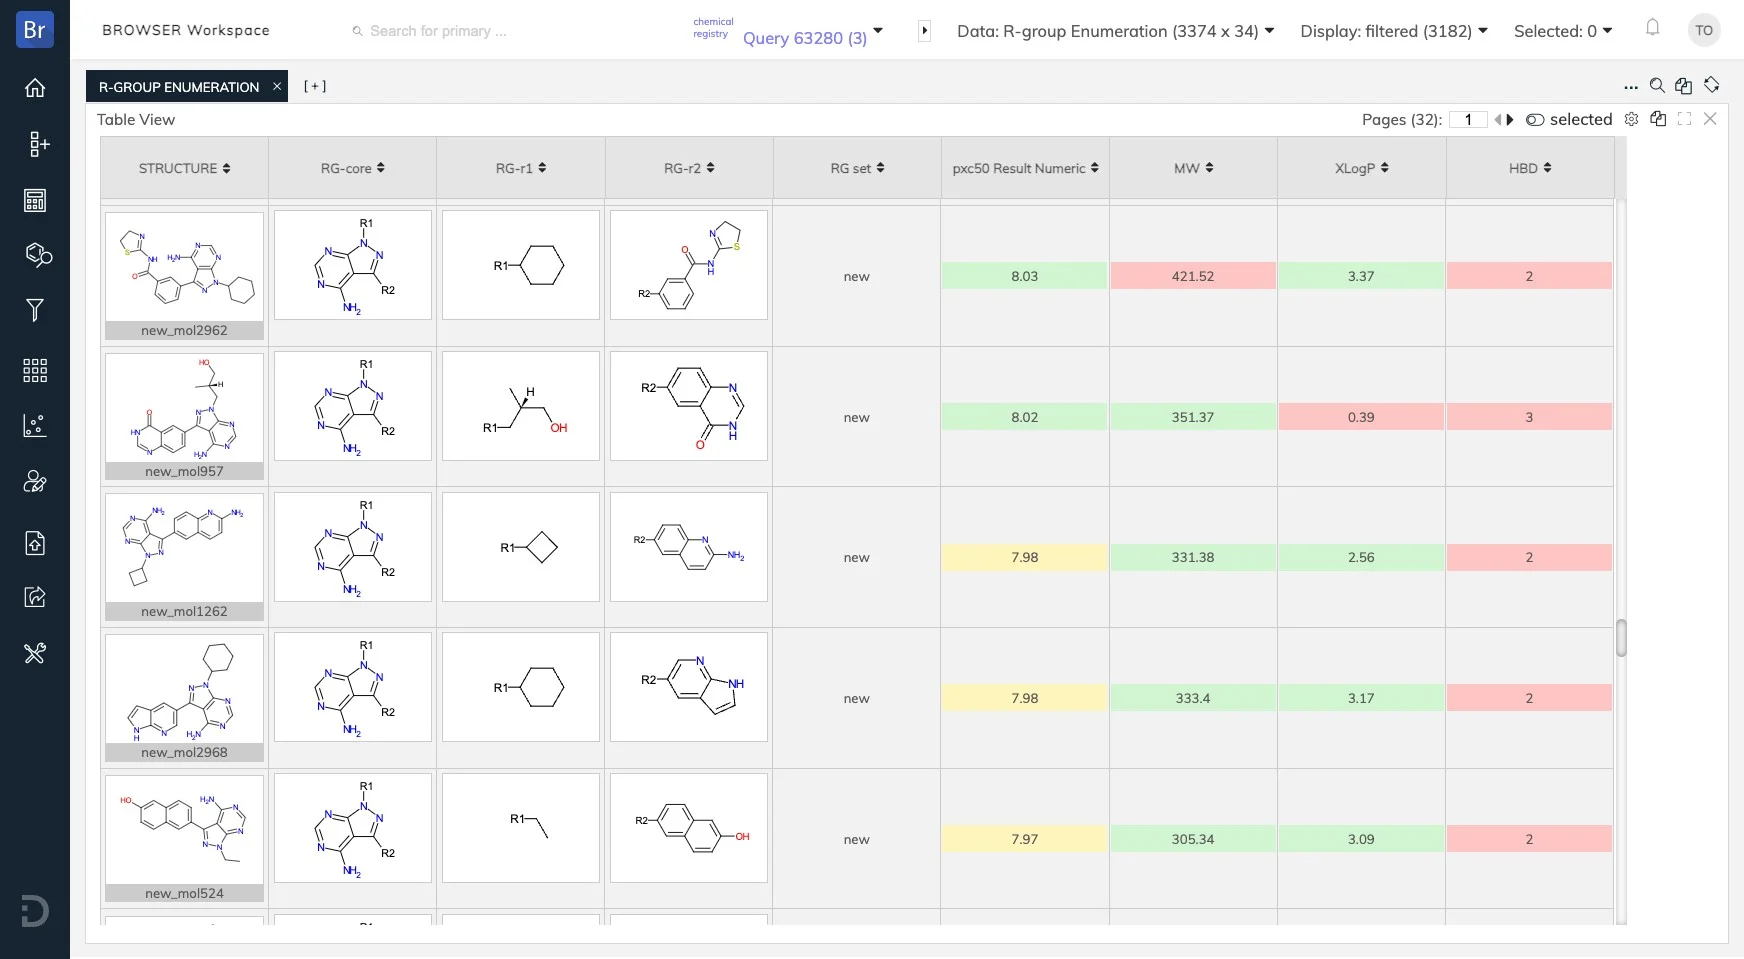Open Table View settings gear
Image resolution: width=1744 pixels, height=959 pixels.
(x=1631, y=119)
